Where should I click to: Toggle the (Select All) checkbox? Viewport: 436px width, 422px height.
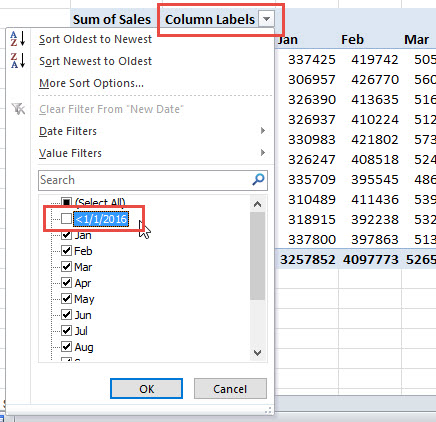pos(67,202)
